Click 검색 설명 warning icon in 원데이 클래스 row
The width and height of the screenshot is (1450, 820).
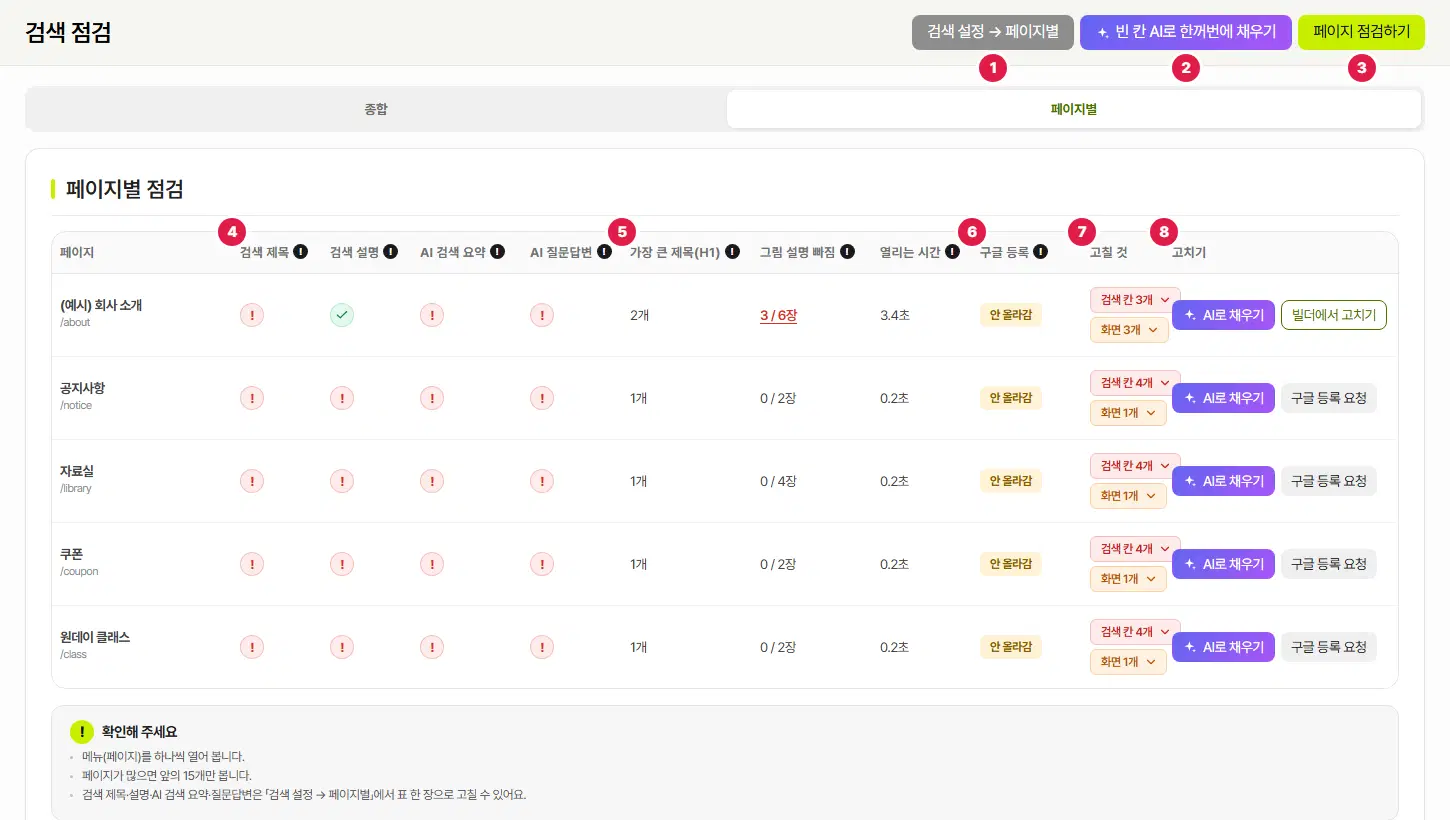[342, 647]
